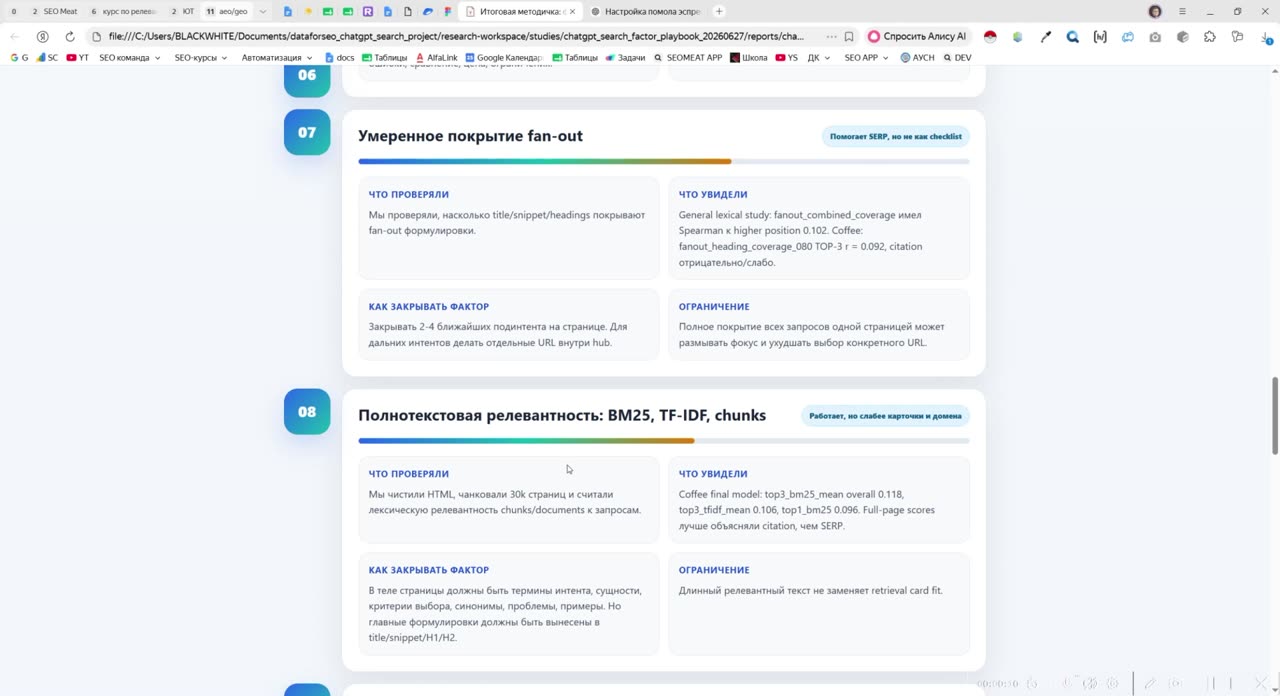Open the Школа bookmark
The image size is (1280, 696).
click(x=749, y=58)
